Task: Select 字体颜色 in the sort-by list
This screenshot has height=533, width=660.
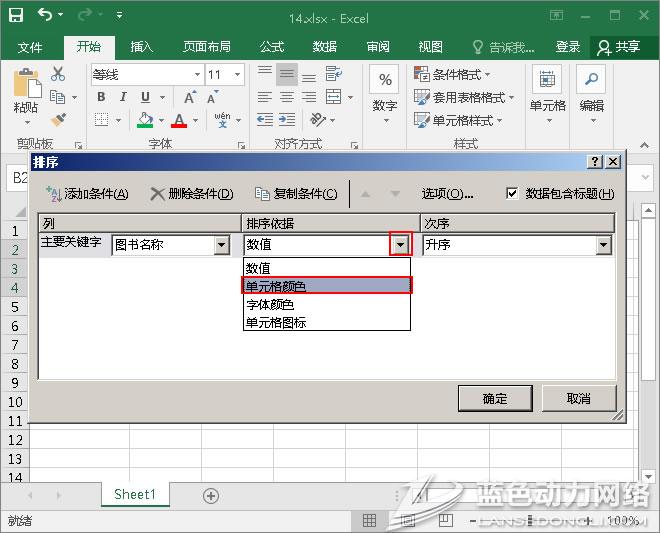Action: tap(327, 304)
